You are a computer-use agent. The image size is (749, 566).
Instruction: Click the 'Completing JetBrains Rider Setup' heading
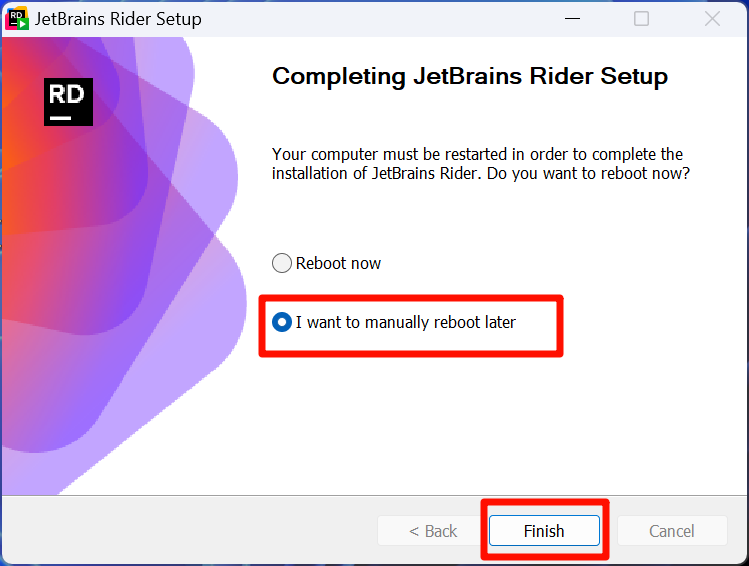(x=470, y=76)
